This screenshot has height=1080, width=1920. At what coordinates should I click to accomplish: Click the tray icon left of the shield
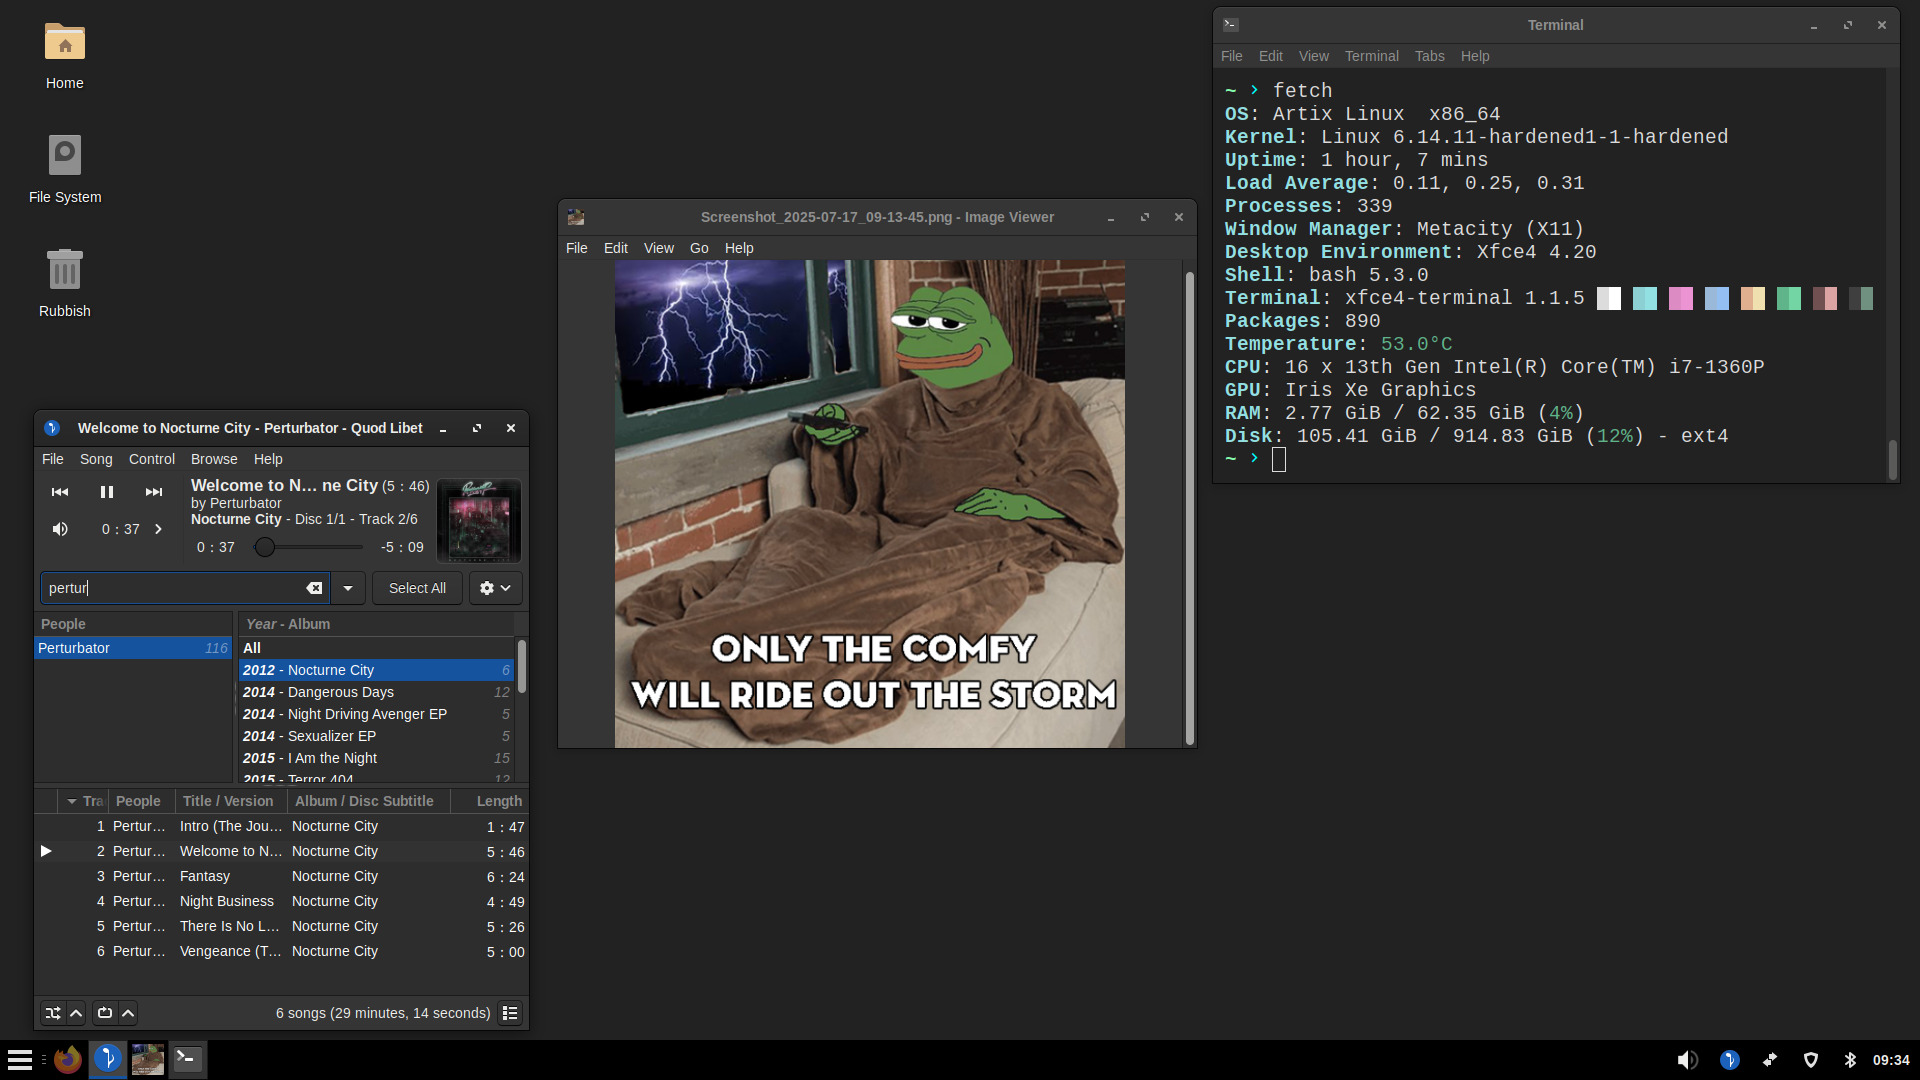1770,1060
